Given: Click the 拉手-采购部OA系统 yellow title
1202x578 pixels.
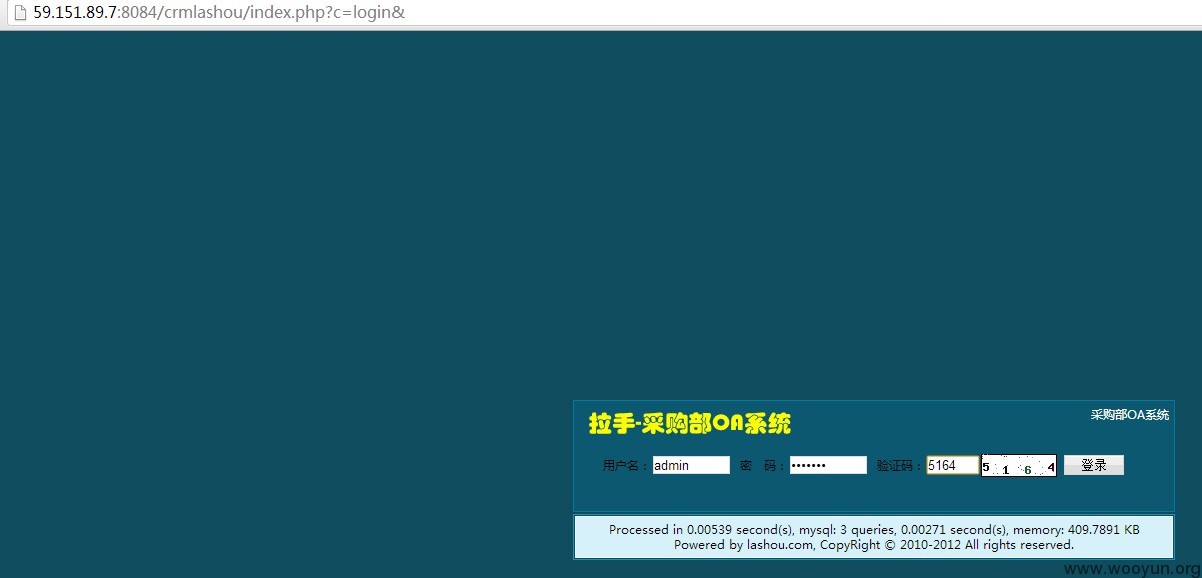Looking at the screenshot, I should click(x=690, y=423).
